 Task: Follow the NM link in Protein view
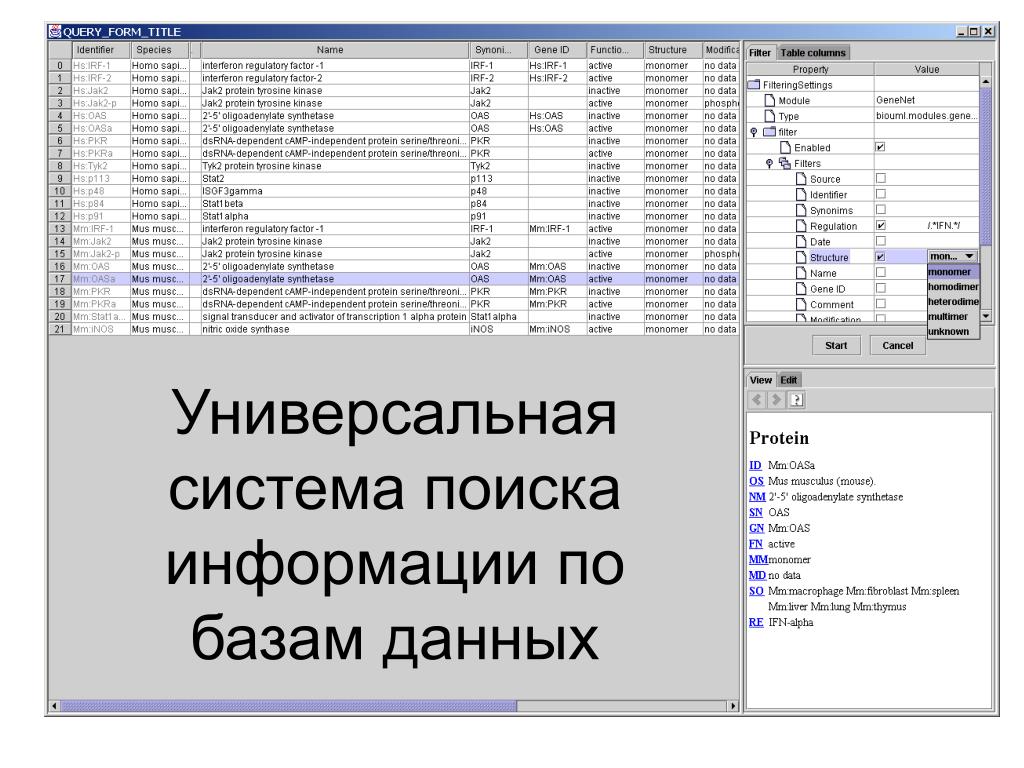[757, 497]
